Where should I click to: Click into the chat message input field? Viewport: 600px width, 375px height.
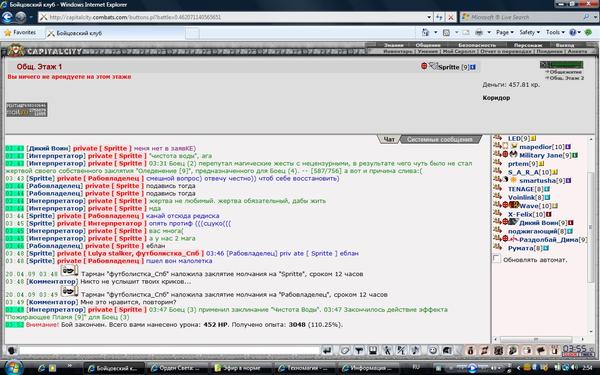pos(169,351)
